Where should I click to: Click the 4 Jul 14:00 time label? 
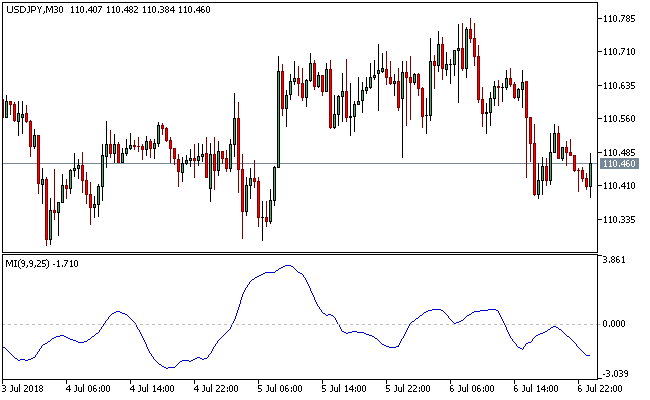click(x=152, y=389)
